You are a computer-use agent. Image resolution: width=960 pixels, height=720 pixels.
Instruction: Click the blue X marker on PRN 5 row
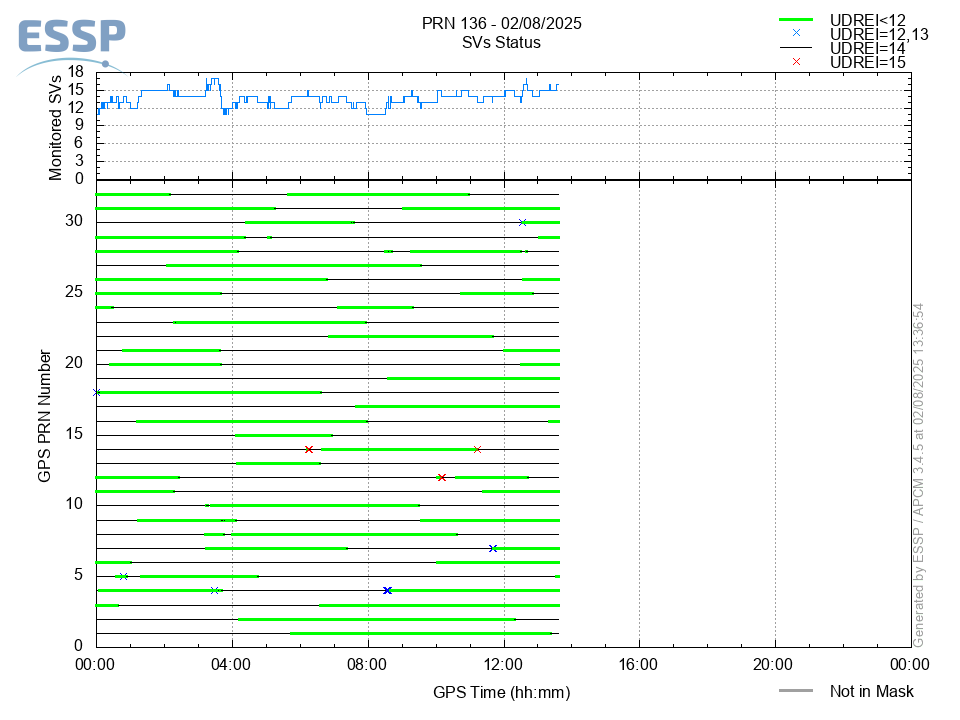(x=123, y=576)
